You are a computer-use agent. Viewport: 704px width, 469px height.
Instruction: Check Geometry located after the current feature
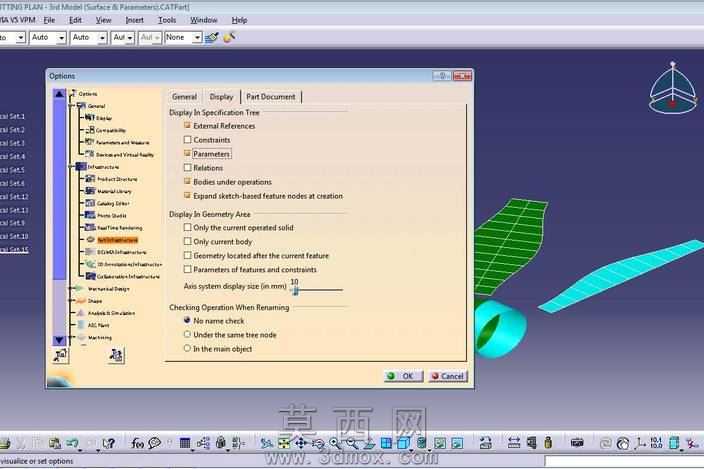click(x=188, y=255)
